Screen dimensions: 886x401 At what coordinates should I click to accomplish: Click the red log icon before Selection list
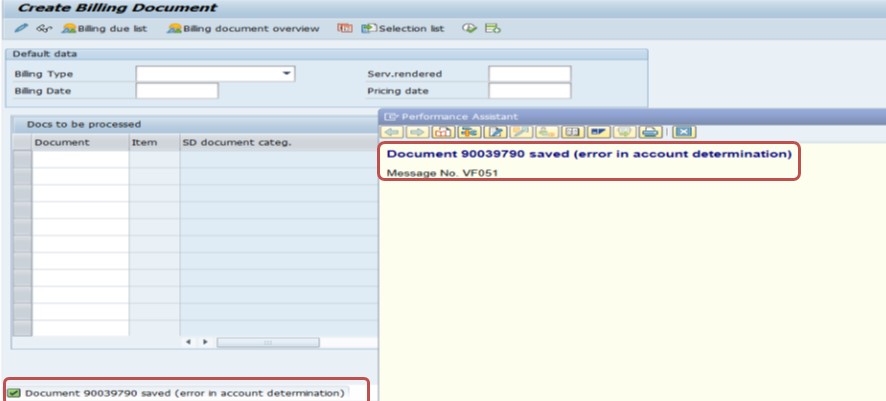pyautogui.click(x=345, y=28)
